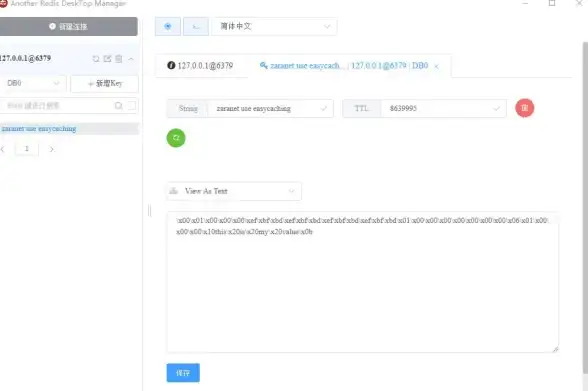Click the sidebar resize handle
Image resolution: width=588 pixels, height=391 pixels.
click(x=150, y=211)
